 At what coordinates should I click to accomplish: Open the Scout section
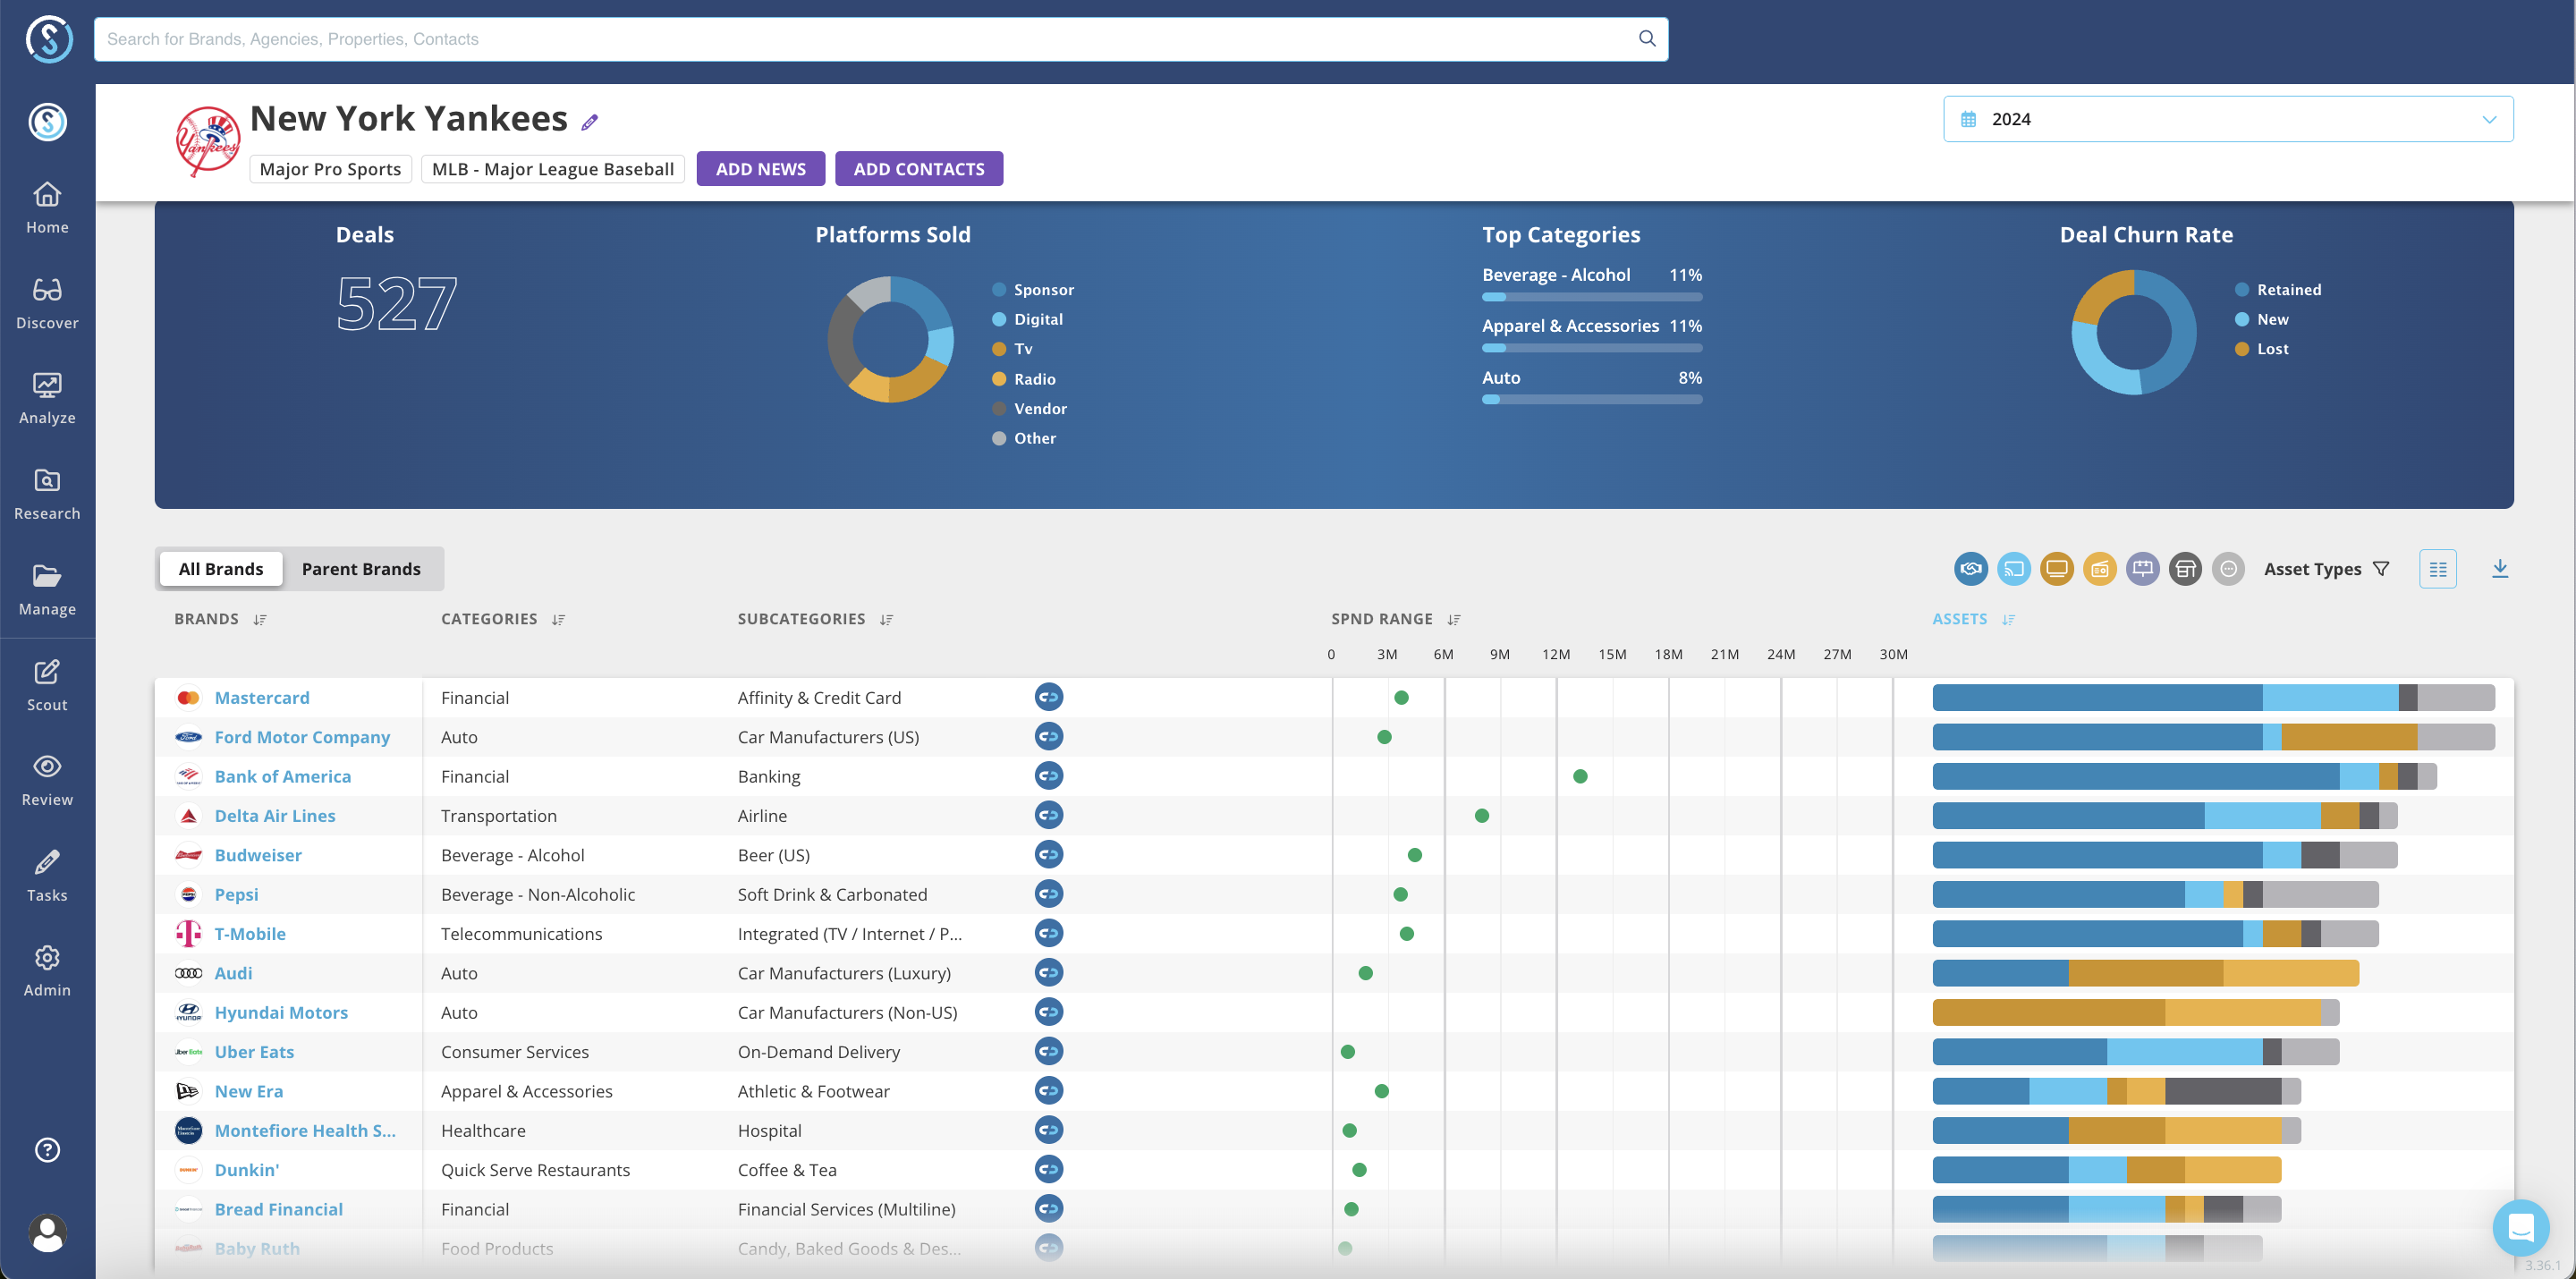coord(47,685)
